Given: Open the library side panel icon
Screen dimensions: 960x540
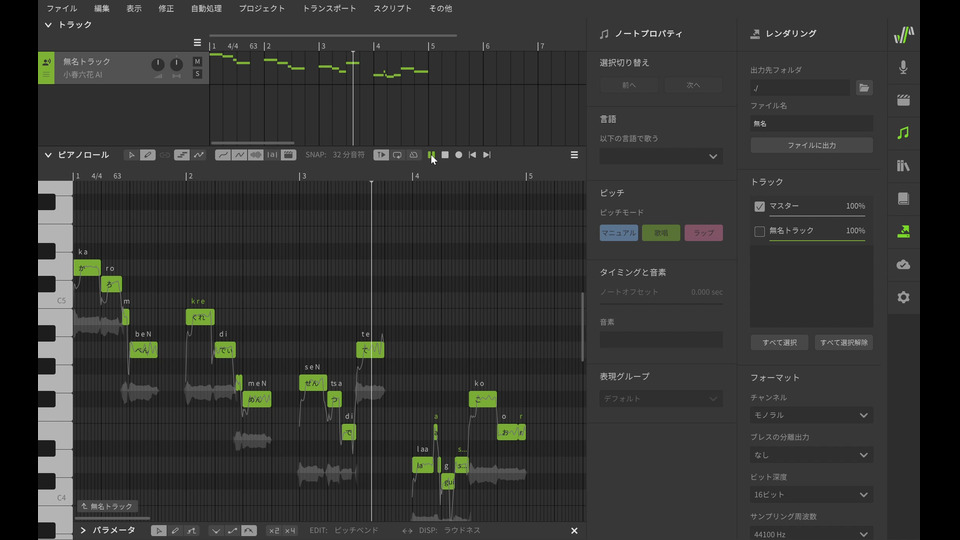Looking at the screenshot, I should click(904, 165).
